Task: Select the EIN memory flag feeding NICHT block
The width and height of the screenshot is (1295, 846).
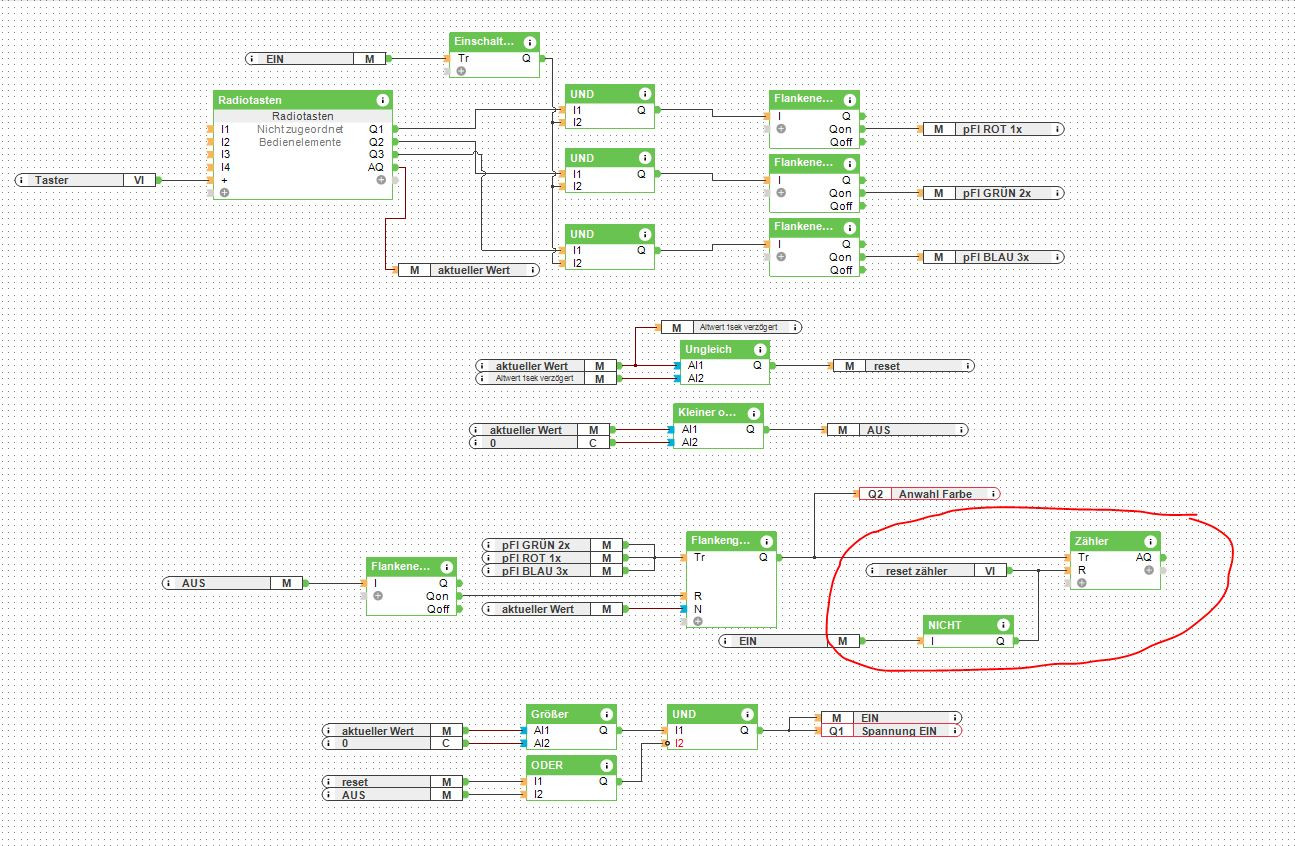Action: click(x=790, y=641)
